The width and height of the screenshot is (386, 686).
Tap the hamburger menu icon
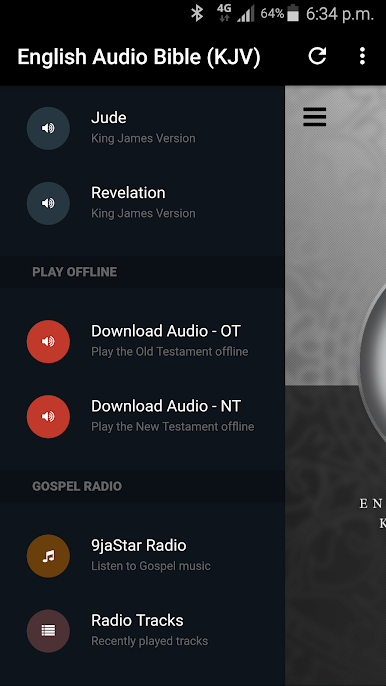point(315,117)
